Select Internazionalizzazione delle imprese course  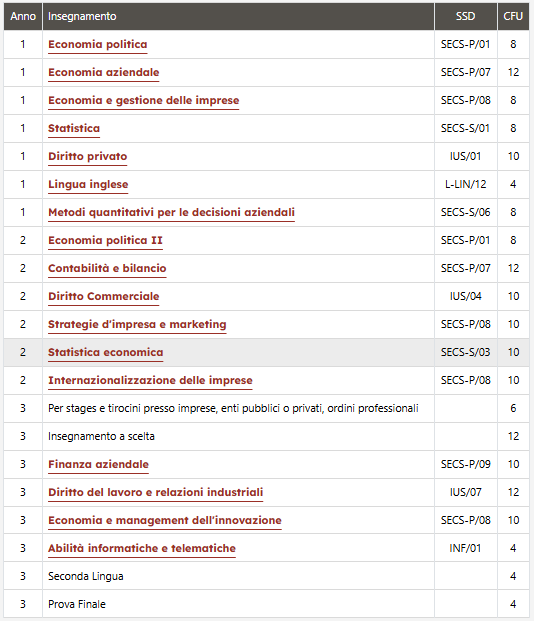[x=150, y=380]
